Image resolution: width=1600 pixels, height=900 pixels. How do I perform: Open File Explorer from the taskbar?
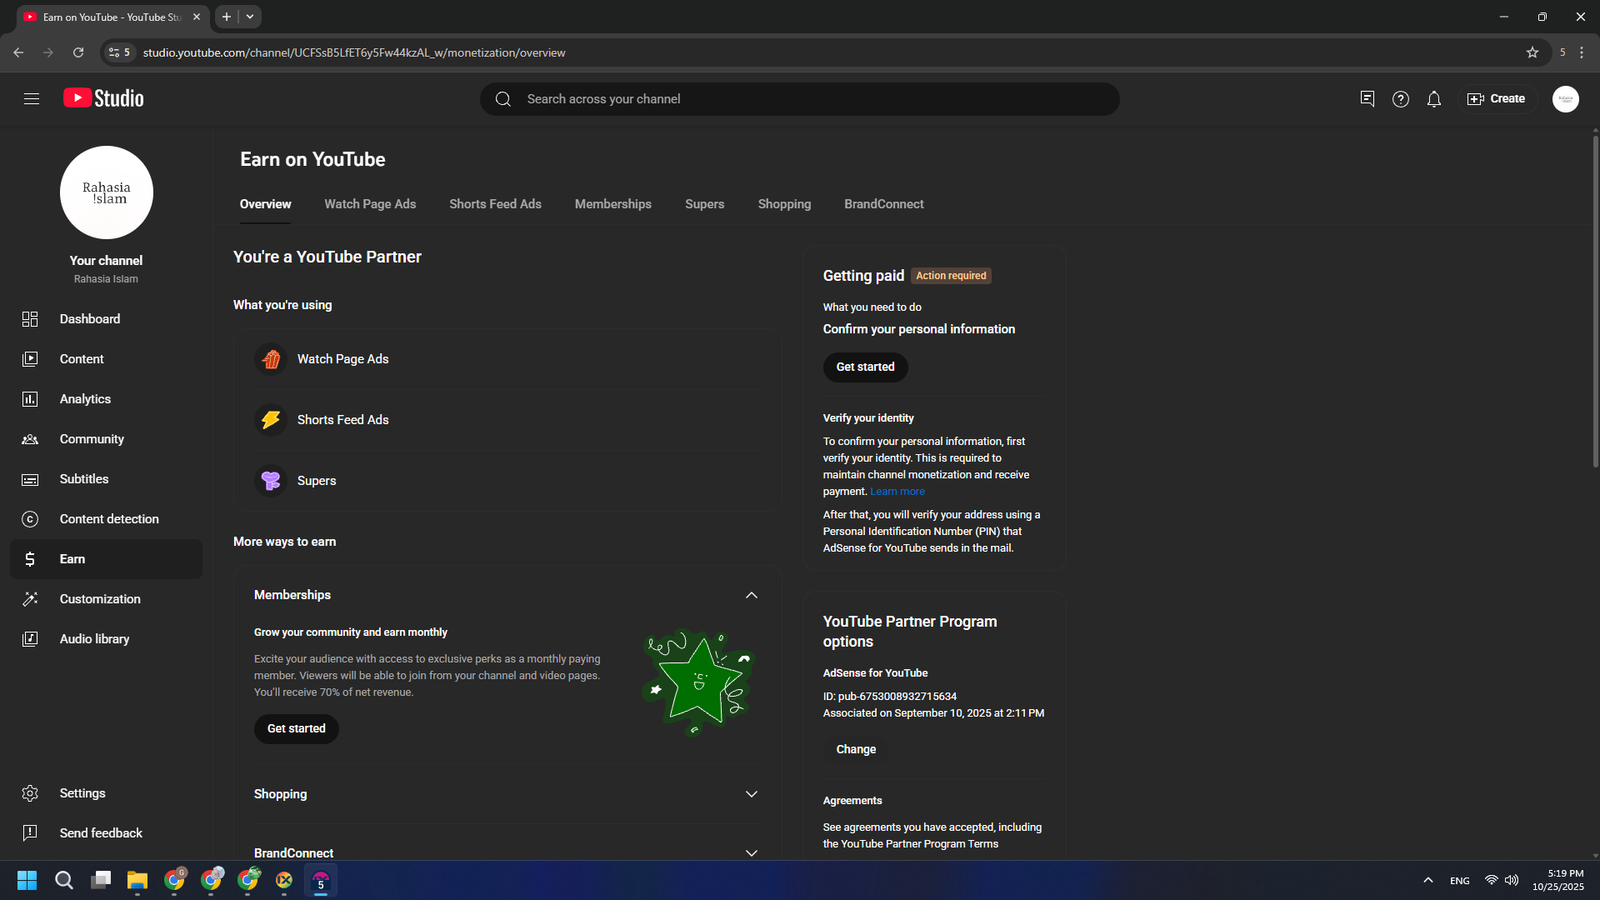tap(137, 880)
